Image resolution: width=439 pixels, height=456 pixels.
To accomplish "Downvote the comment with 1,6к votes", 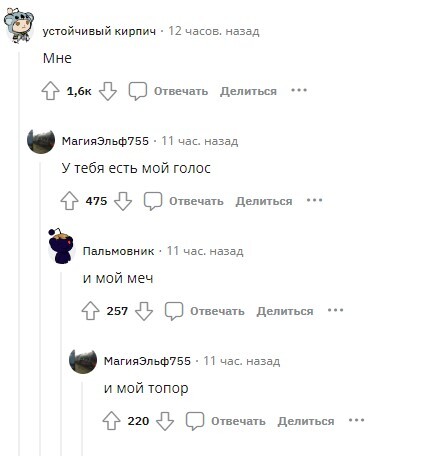I will coord(108,91).
